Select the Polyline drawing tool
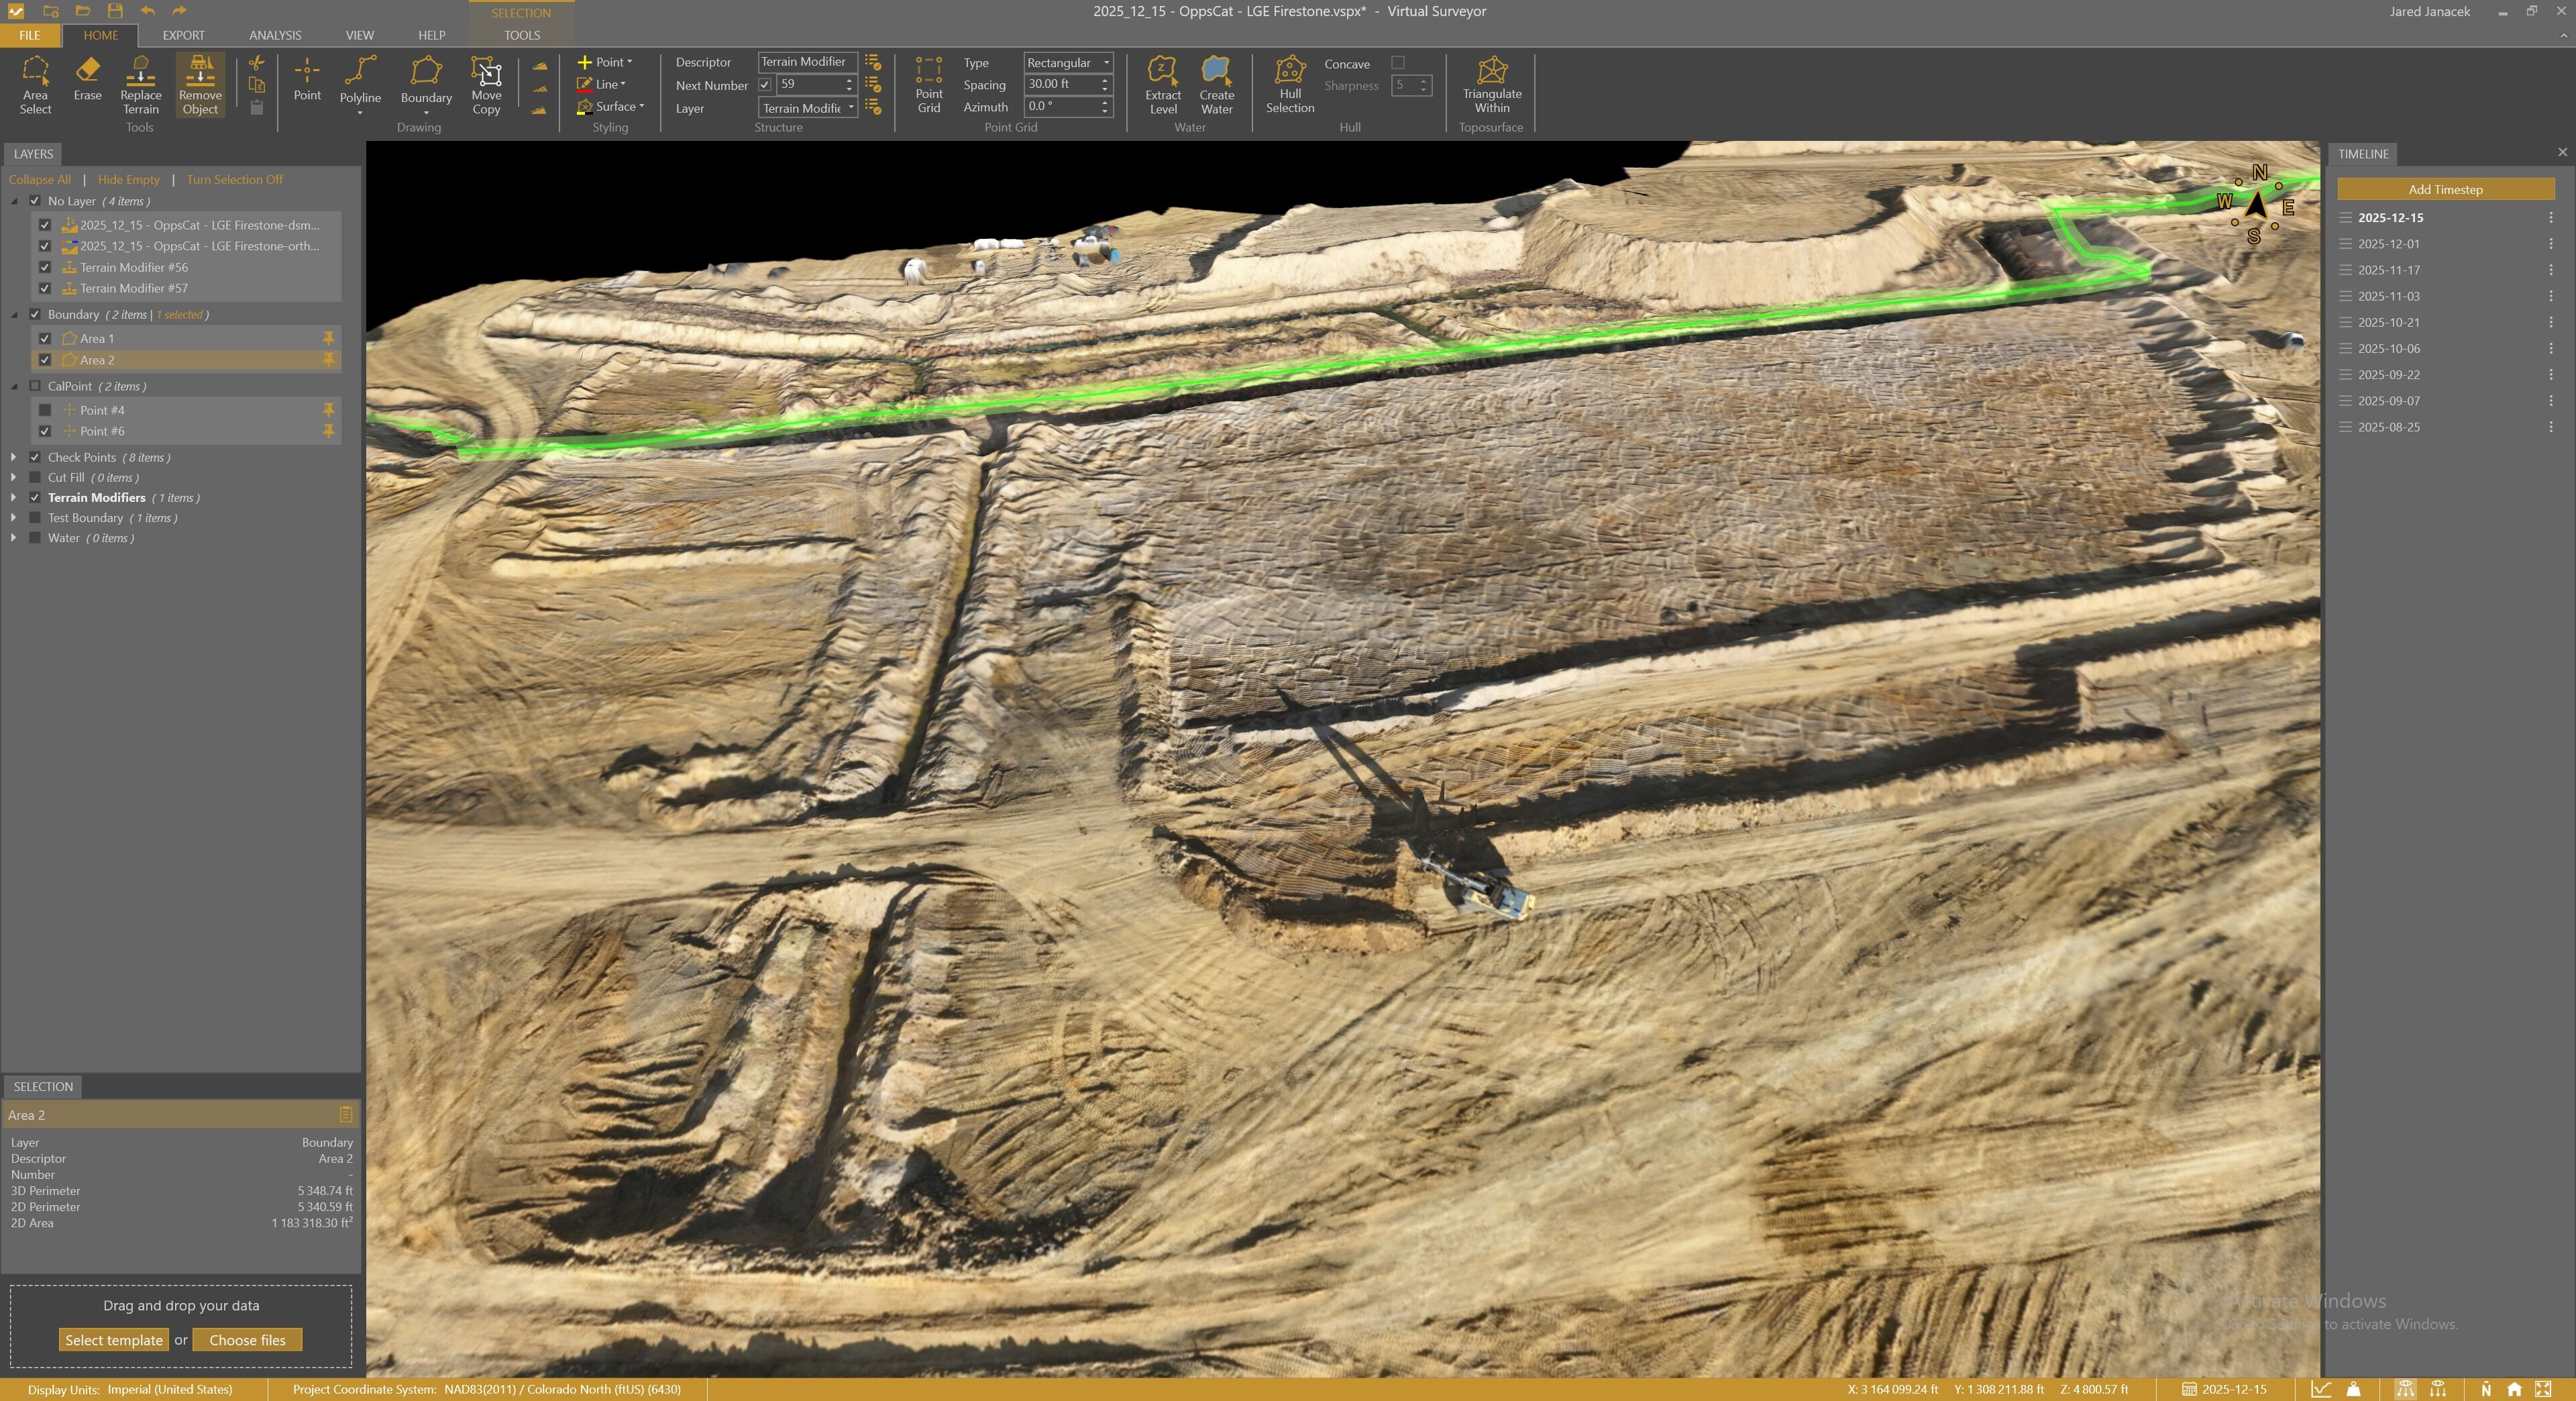The width and height of the screenshot is (2576, 1401). (x=360, y=85)
